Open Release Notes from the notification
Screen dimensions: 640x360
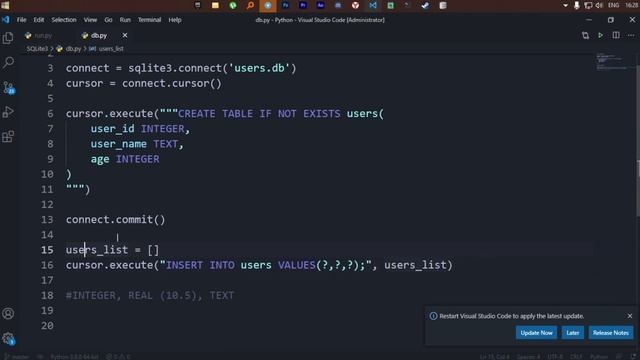tap(611, 333)
